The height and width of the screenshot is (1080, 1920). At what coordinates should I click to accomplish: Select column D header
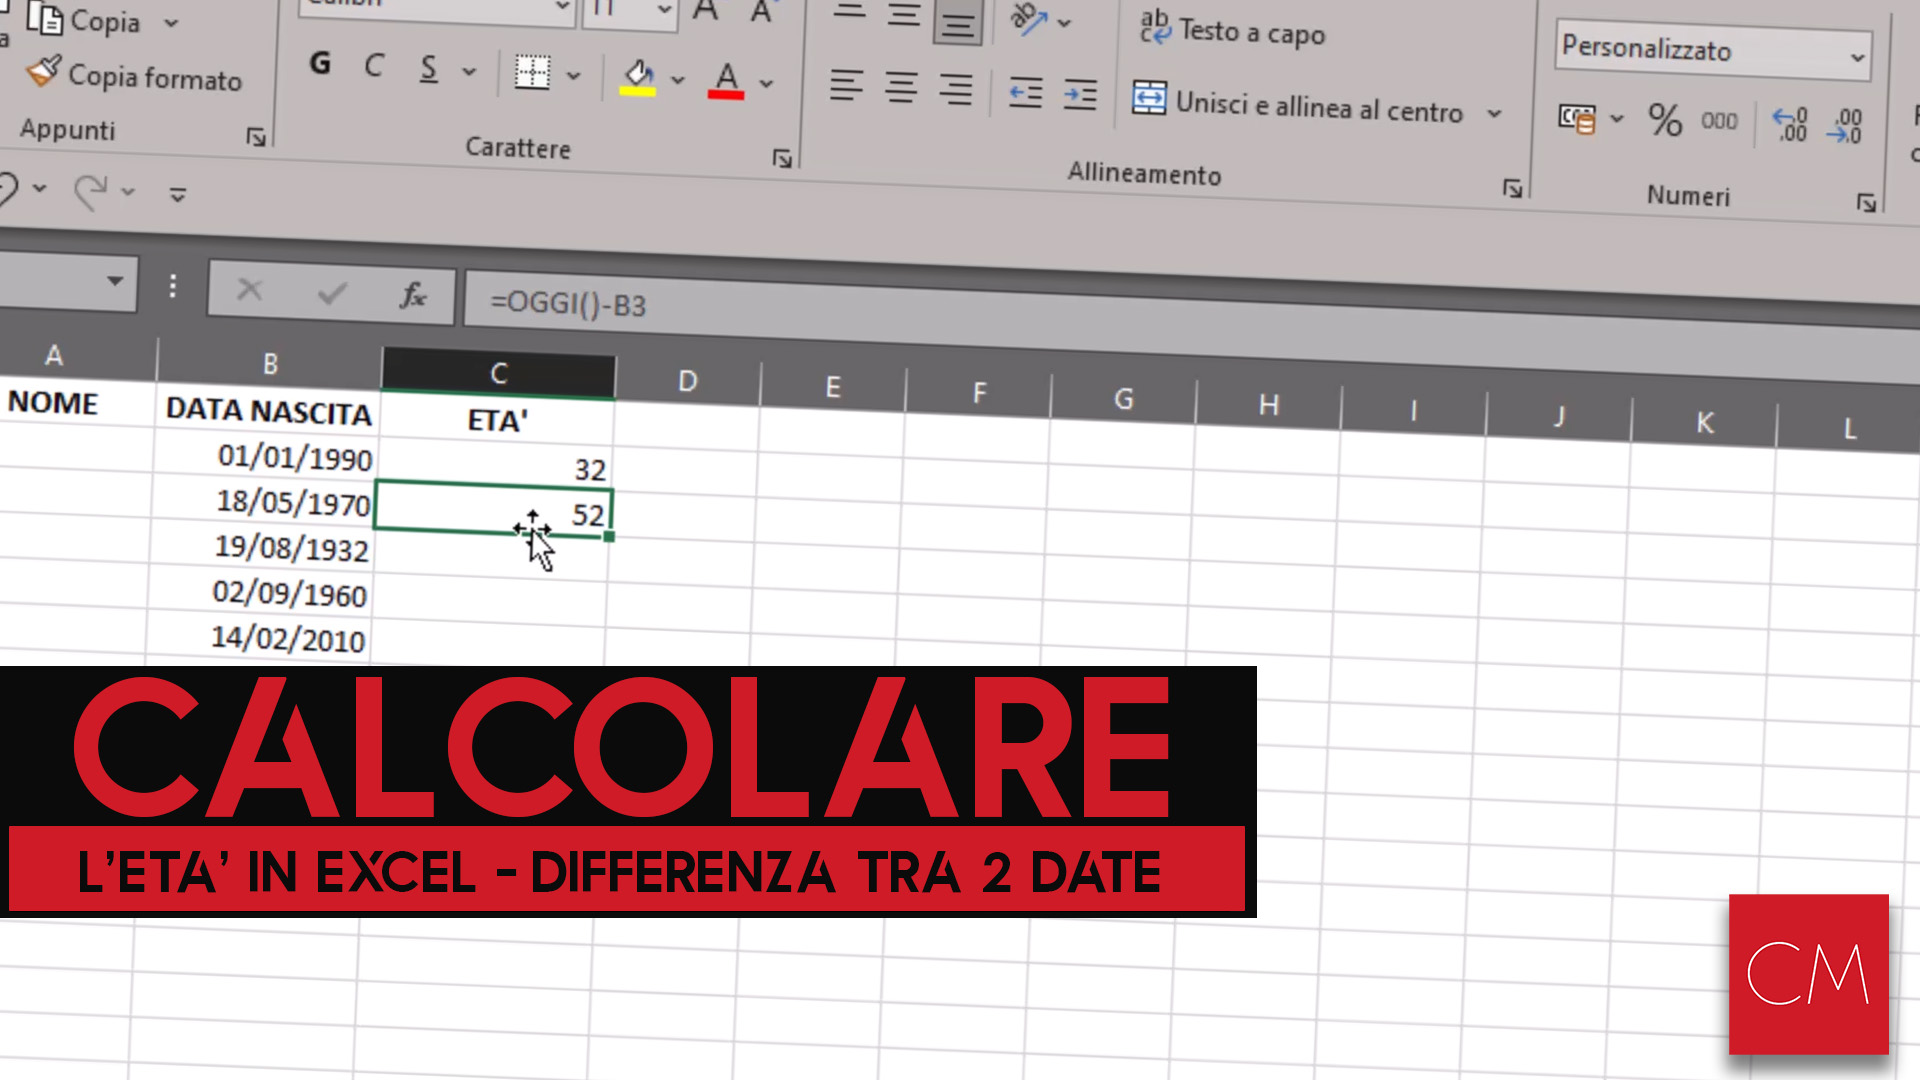[x=687, y=381]
